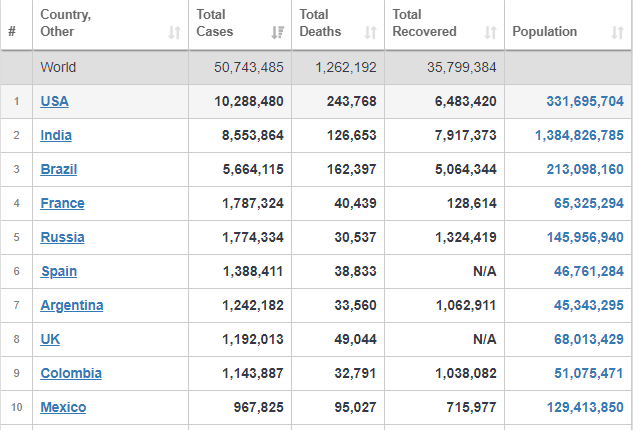This screenshot has height=430, width=634.
Task: Open the Mexico country link
Action: click(x=63, y=407)
